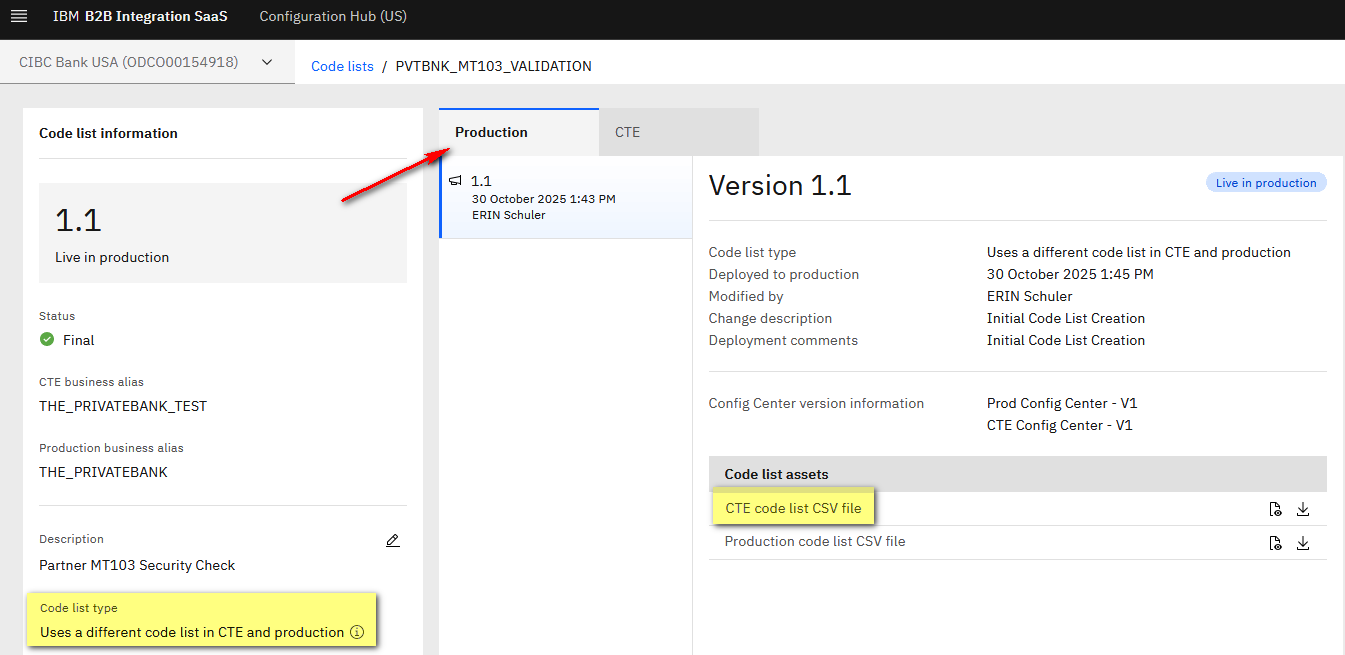Download the CTE code list CSV file
The image size is (1345, 655).
pos(1302,509)
